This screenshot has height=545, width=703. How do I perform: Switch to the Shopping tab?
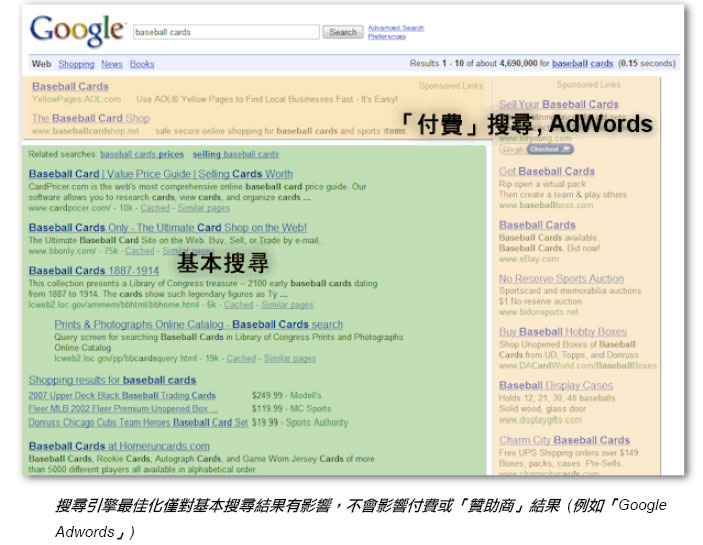pos(76,64)
